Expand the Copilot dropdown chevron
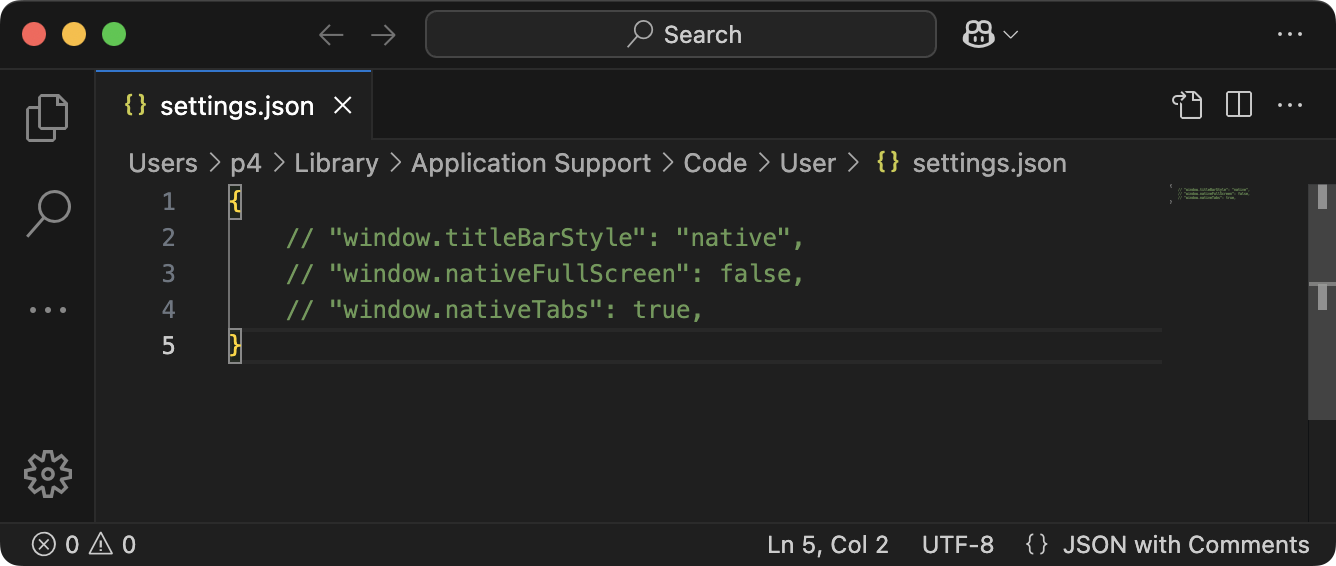Image resolution: width=1336 pixels, height=566 pixels. tap(1011, 35)
